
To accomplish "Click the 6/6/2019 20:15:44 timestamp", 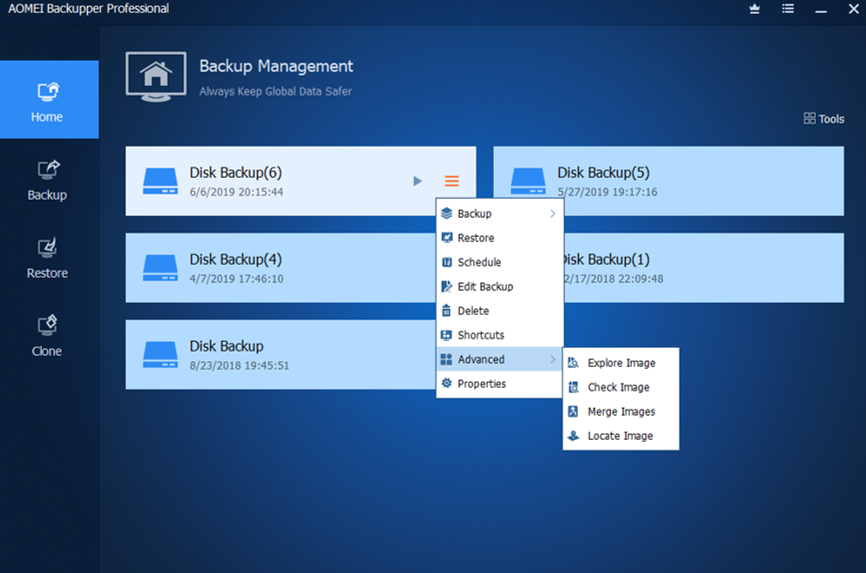I will point(236,192).
